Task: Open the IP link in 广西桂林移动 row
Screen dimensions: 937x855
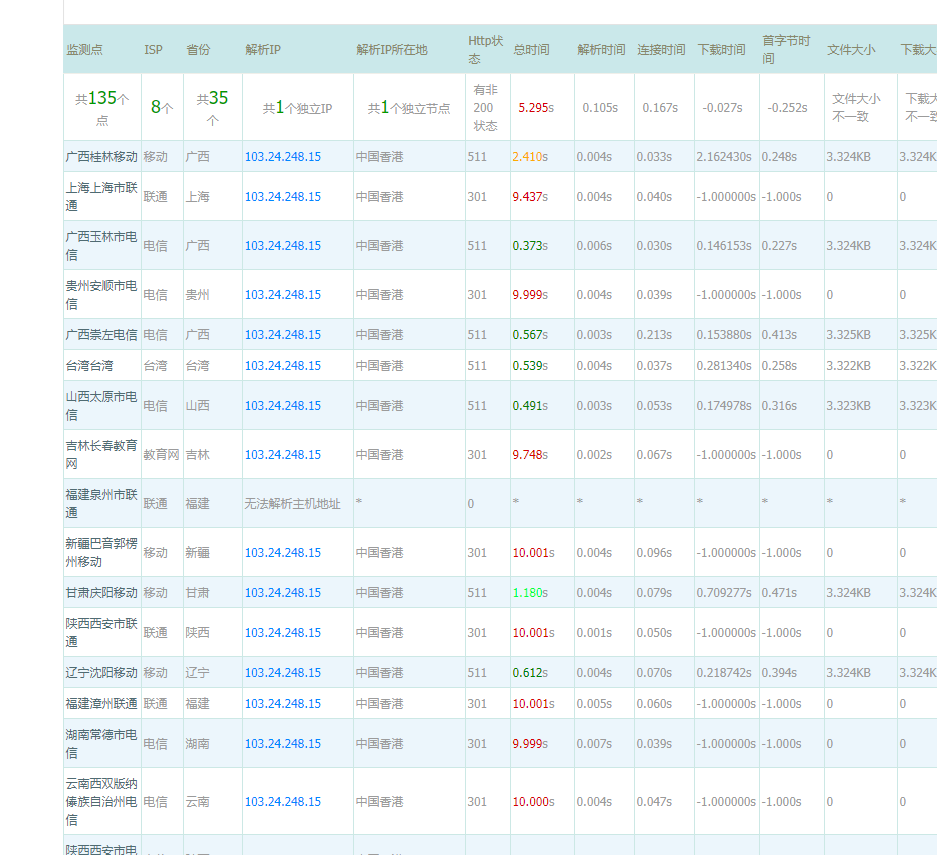Action: tap(283, 157)
